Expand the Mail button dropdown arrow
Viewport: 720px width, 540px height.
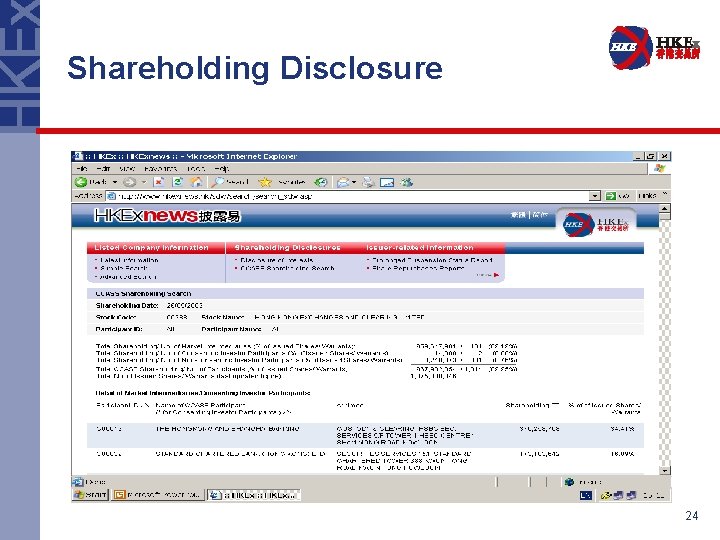354,182
